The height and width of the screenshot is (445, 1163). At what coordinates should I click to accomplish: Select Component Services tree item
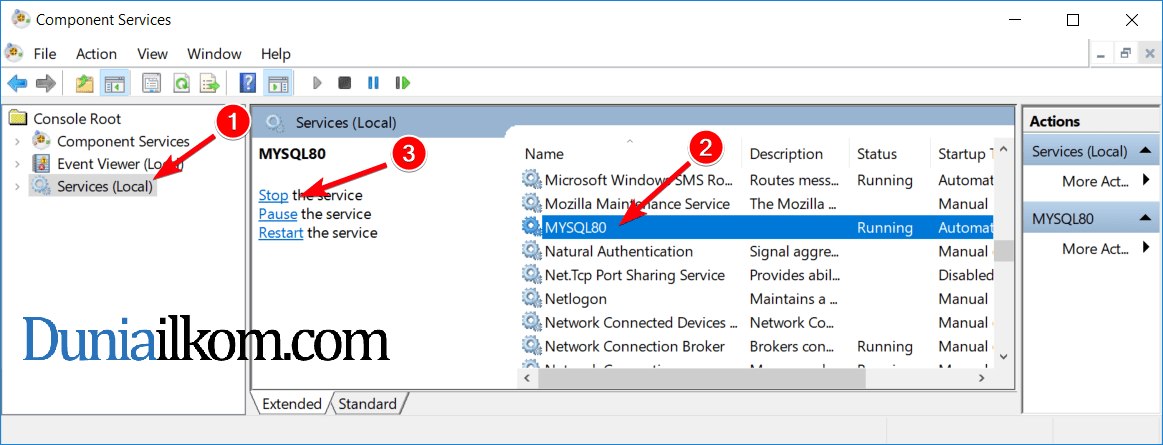[x=123, y=142]
